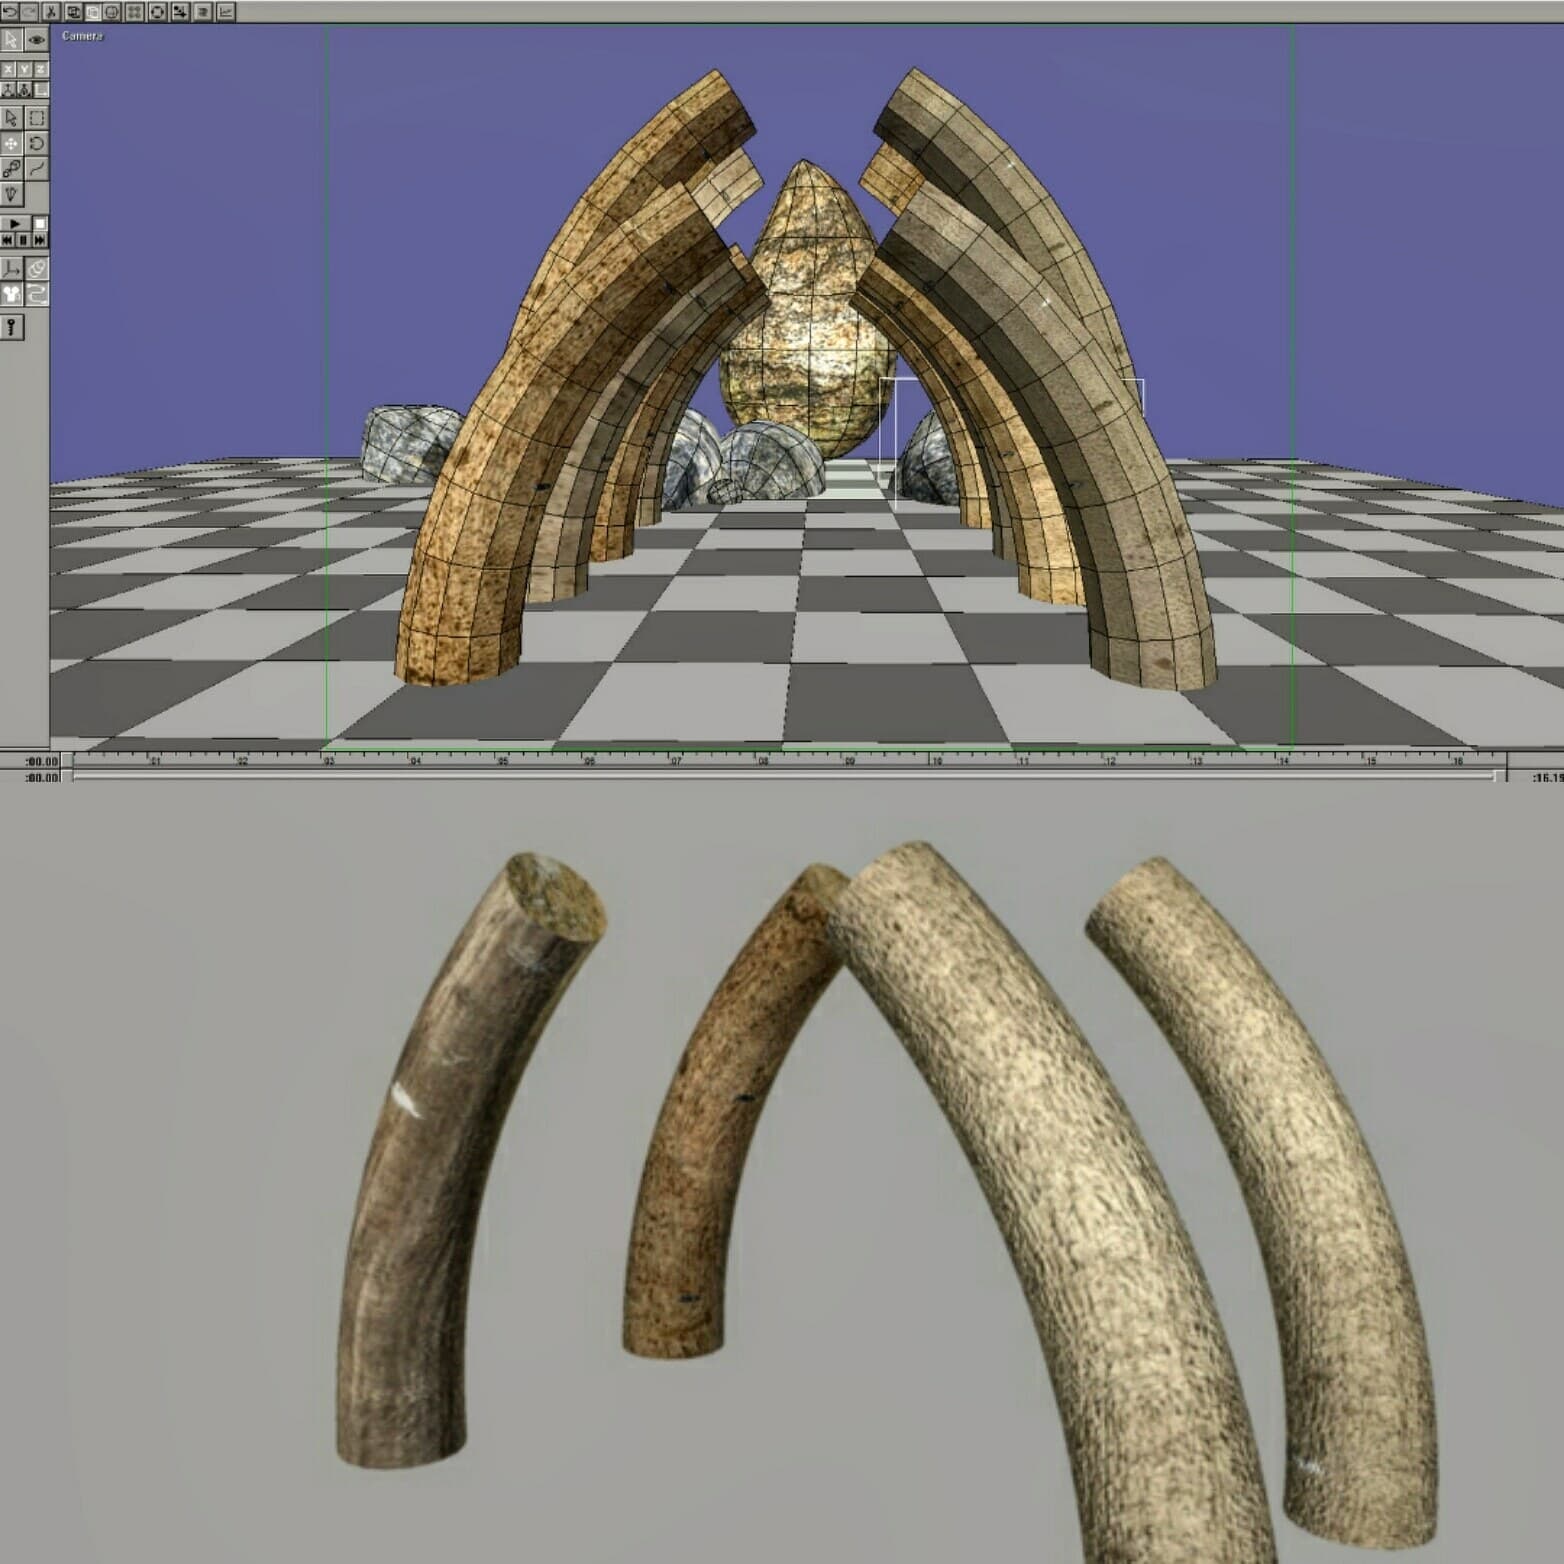Click the graph editor icon in top toolbar

click(x=225, y=12)
